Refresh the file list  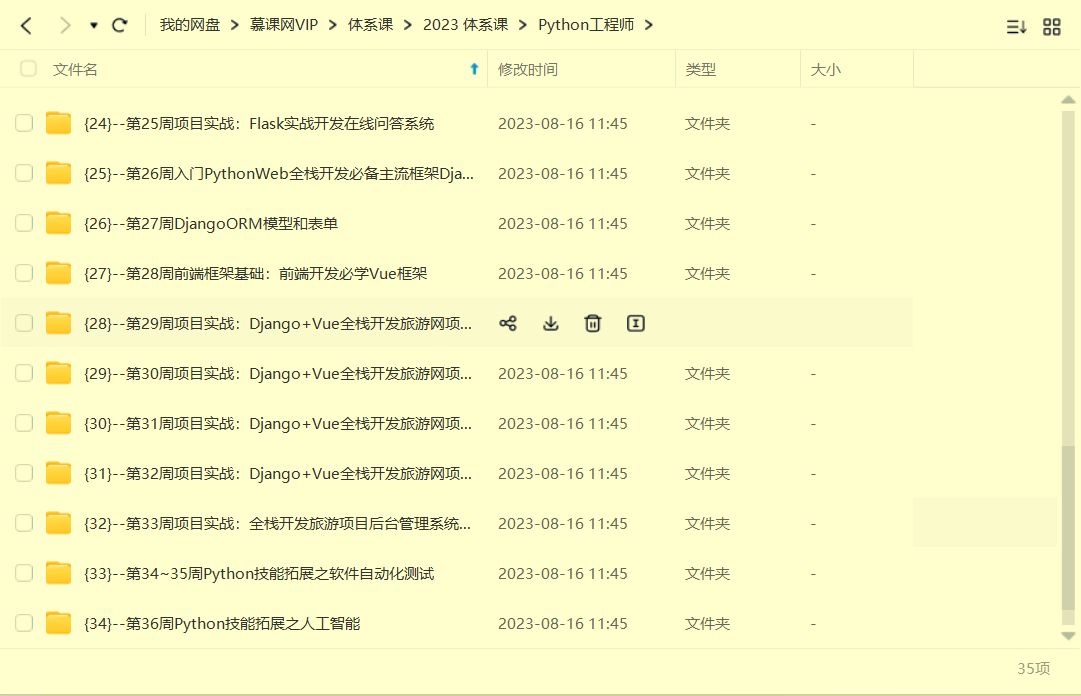point(120,25)
